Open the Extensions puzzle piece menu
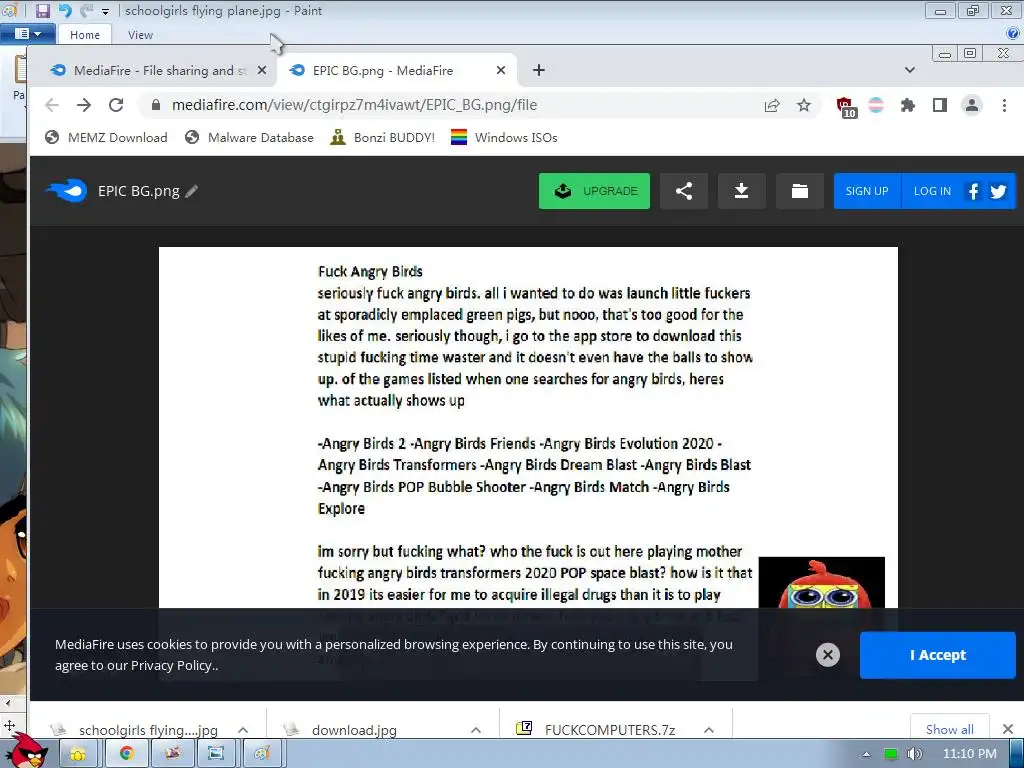Image resolution: width=1024 pixels, height=768 pixels. pos(908,105)
